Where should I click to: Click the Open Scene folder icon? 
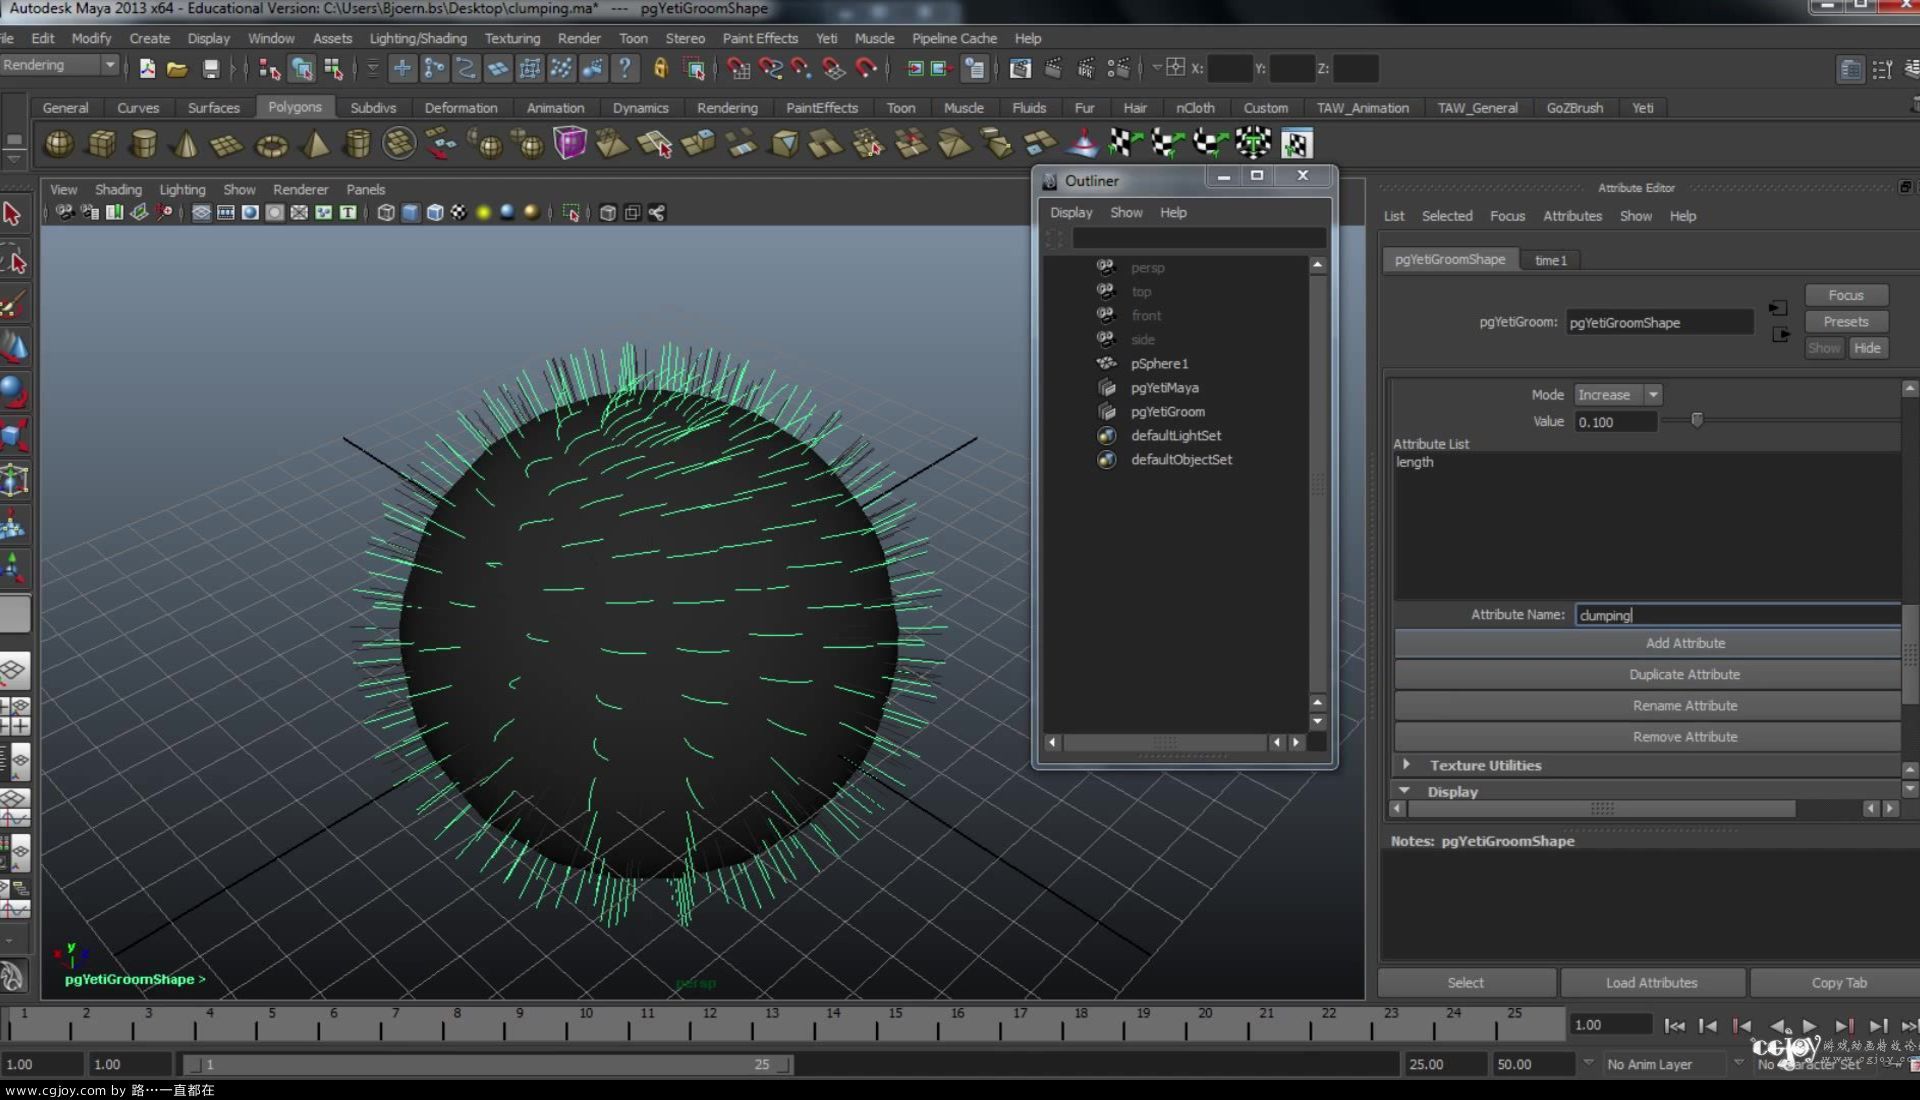tap(177, 69)
